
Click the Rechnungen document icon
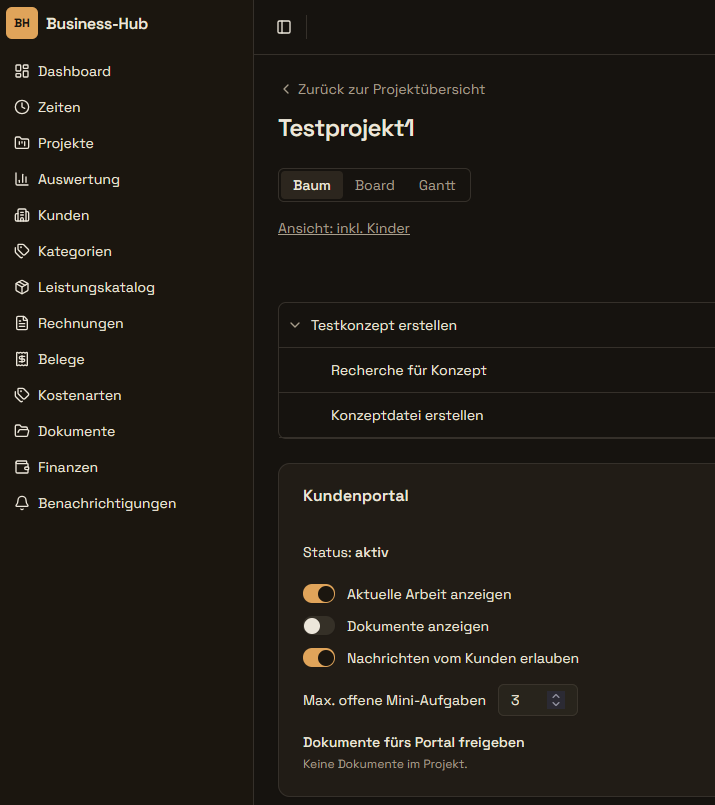[x=22, y=323]
